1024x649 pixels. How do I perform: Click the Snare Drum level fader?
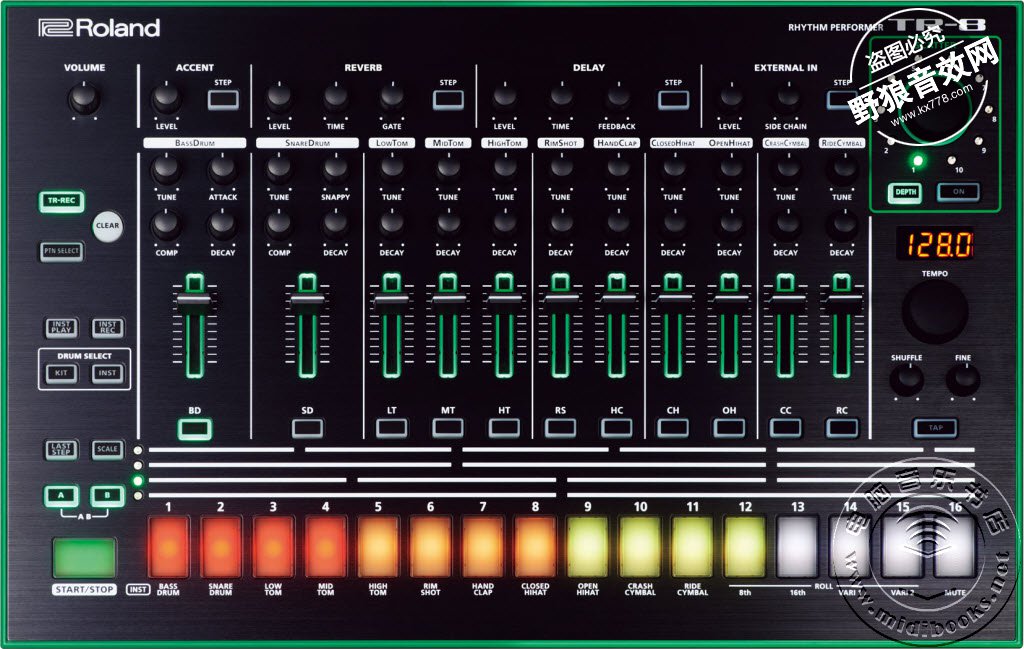click(307, 299)
